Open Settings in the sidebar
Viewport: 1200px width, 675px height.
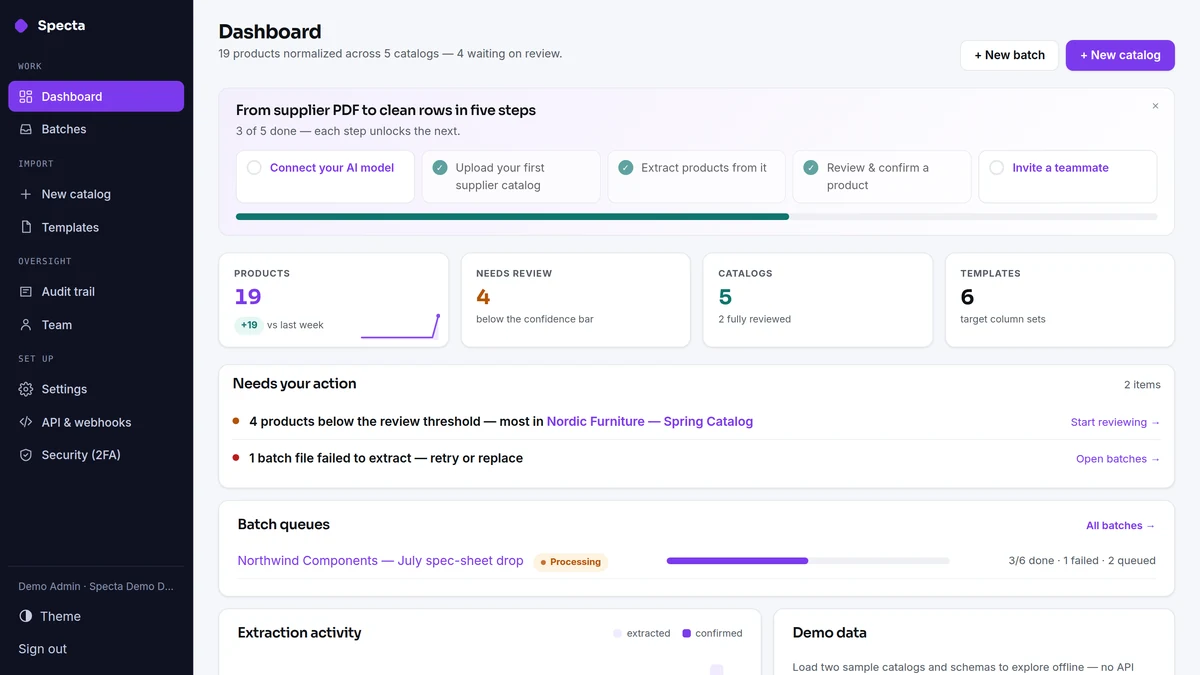click(96, 389)
